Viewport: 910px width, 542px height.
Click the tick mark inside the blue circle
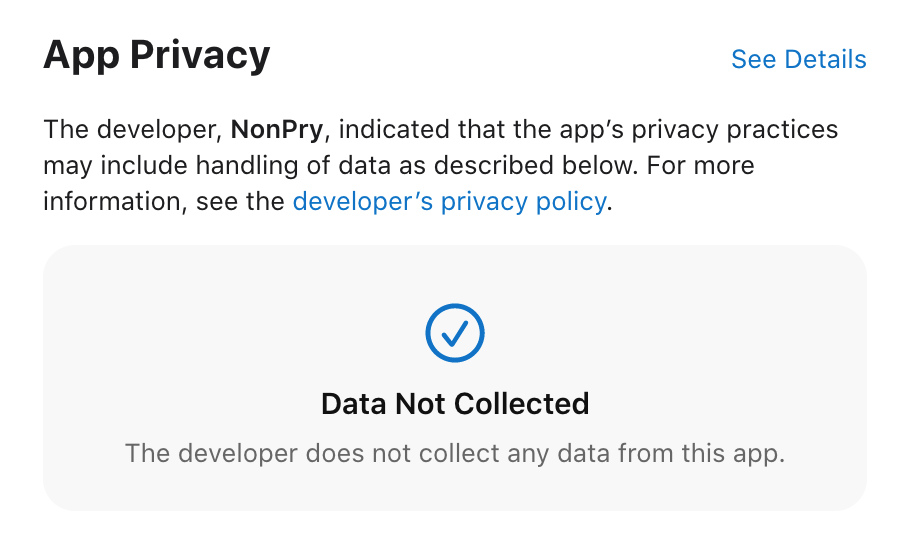[x=455, y=333]
